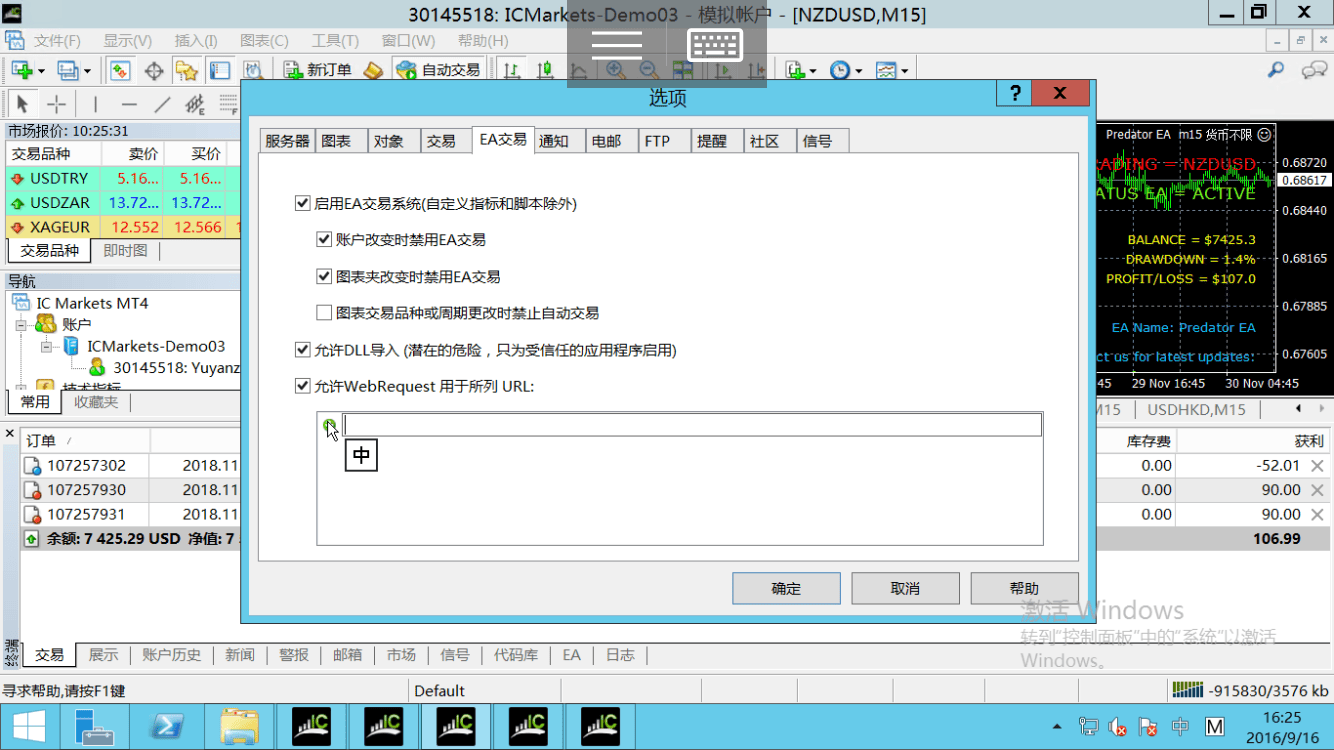Viewport: 1334px width, 750px height.
Task: Select the IC Markets MT4 tree item
Action: [x=92, y=303]
